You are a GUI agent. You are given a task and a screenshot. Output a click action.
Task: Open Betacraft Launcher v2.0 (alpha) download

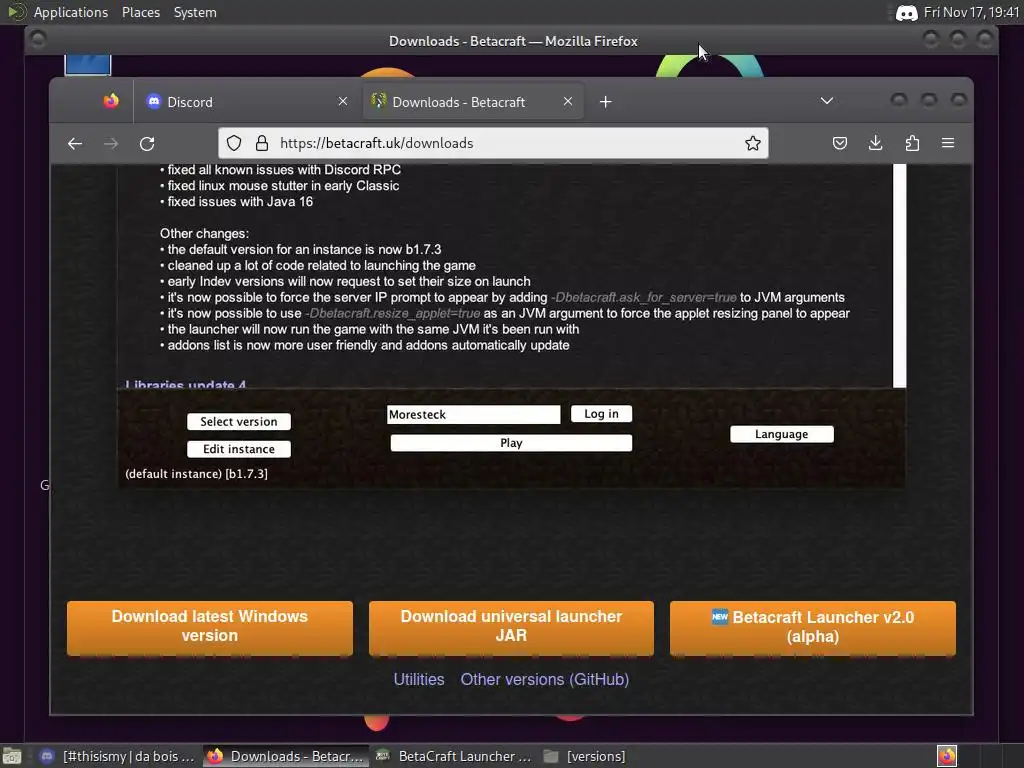[812, 627]
